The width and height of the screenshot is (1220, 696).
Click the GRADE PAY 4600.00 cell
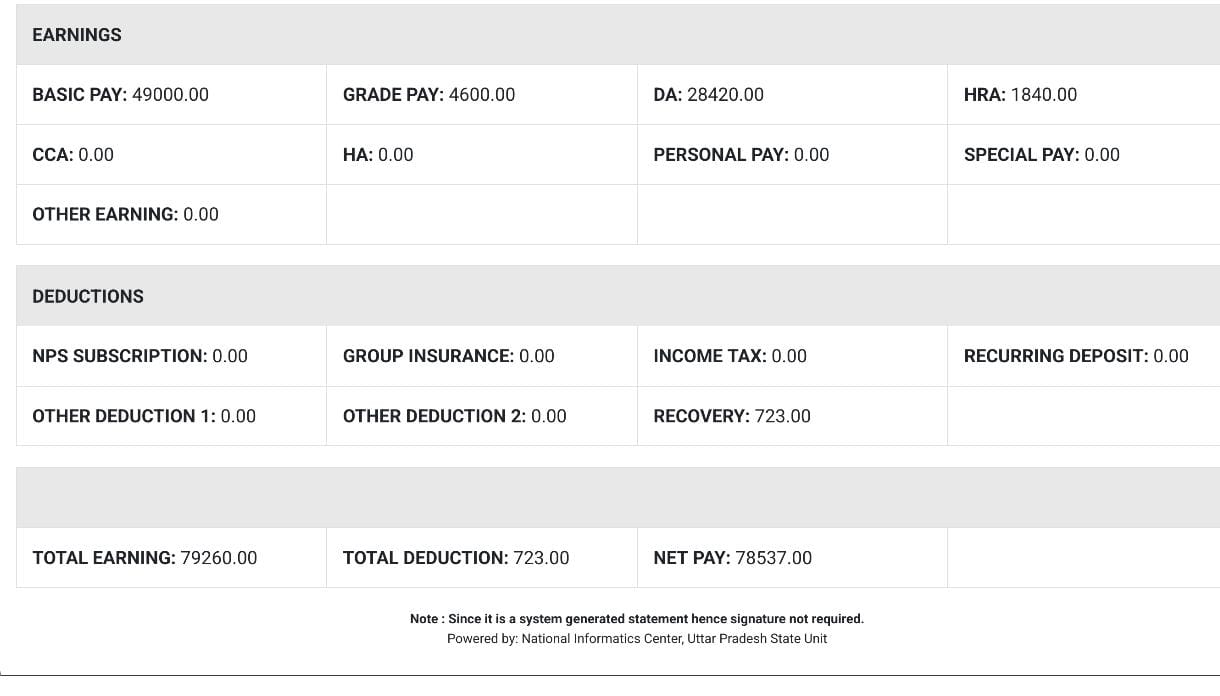click(x=429, y=95)
